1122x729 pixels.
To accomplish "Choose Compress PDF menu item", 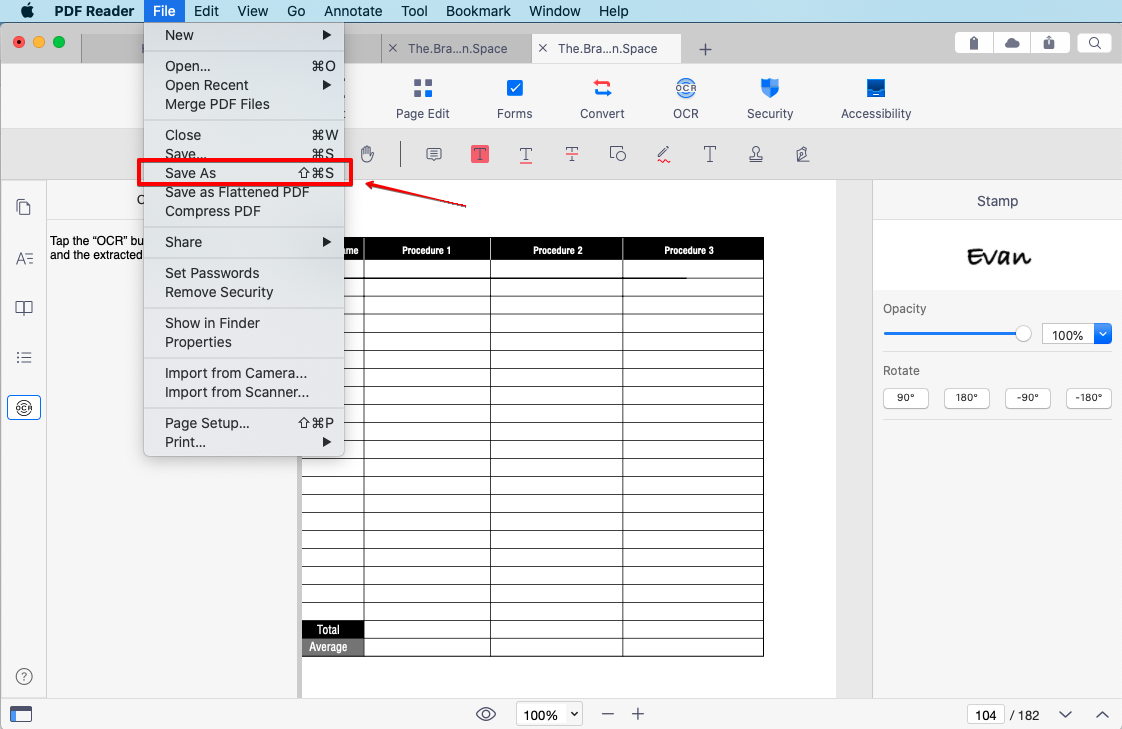I will [x=243, y=211].
